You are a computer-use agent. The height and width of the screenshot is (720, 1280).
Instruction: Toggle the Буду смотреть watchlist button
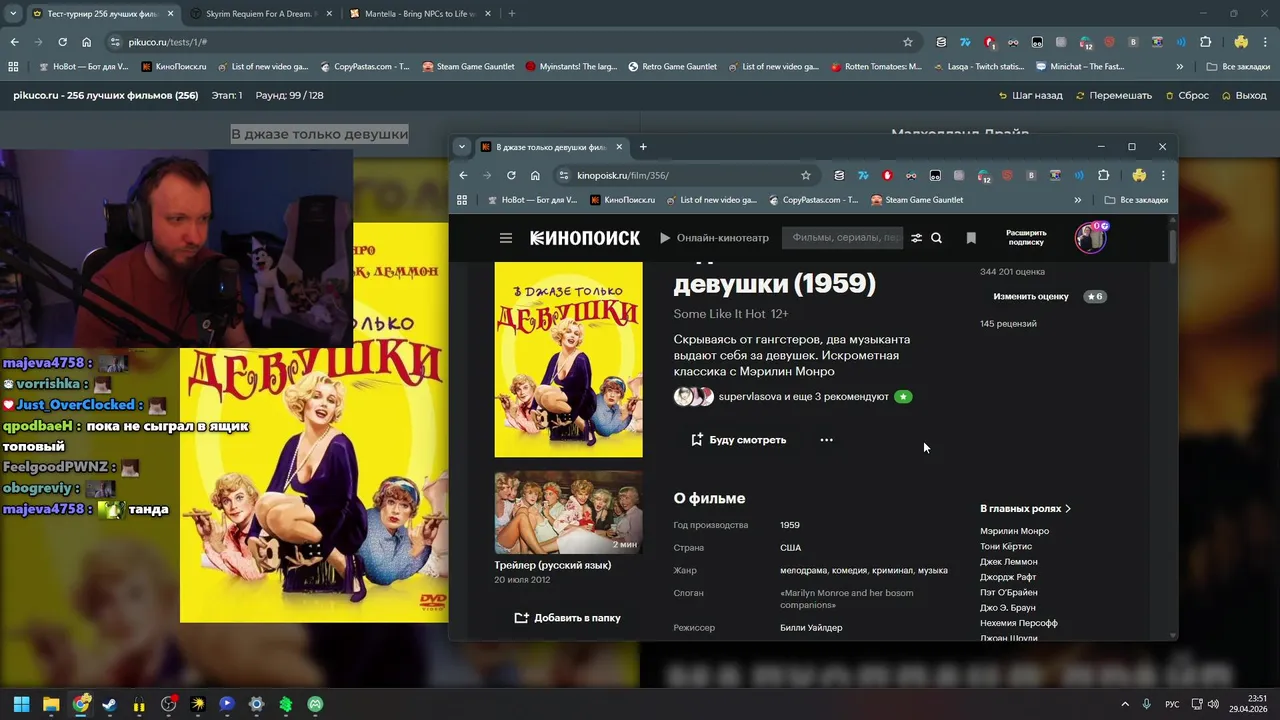(738, 440)
